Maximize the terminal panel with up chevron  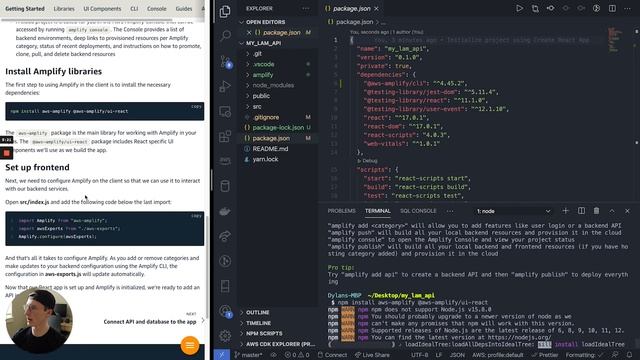click(x=612, y=211)
